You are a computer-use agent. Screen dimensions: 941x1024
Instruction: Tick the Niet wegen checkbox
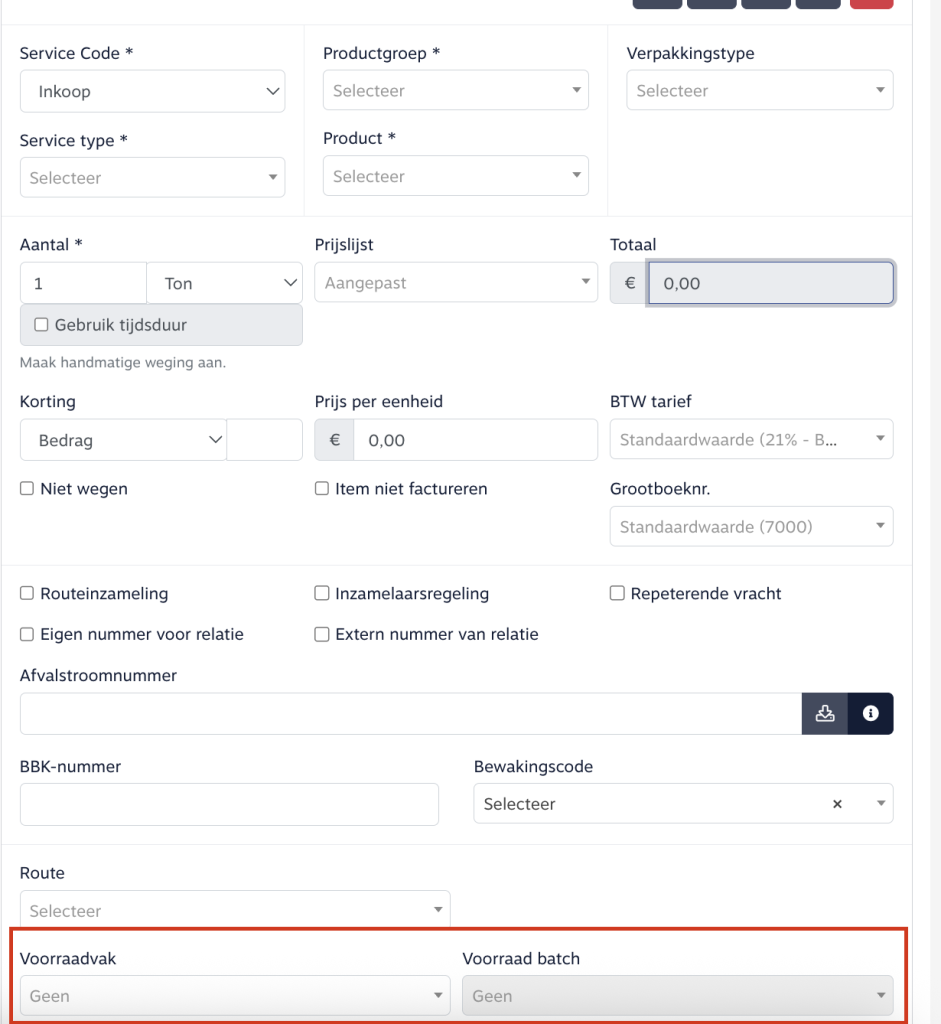pyautogui.click(x=27, y=489)
